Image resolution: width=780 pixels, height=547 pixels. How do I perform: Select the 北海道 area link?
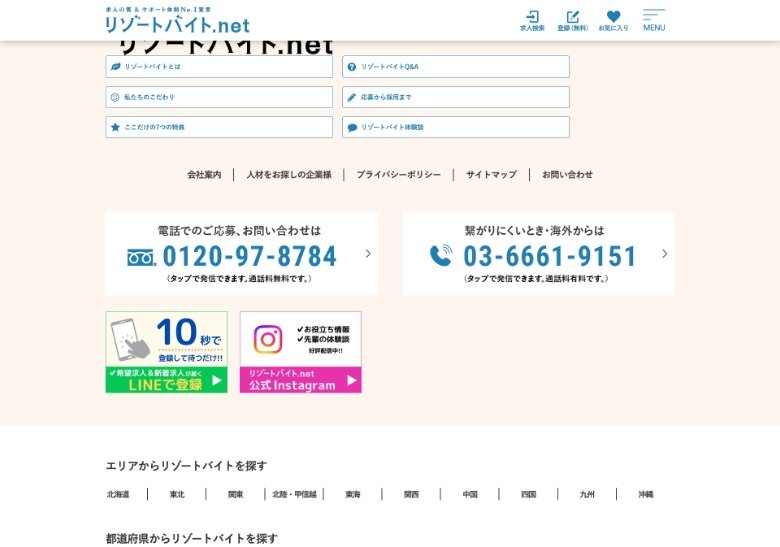pyautogui.click(x=118, y=494)
